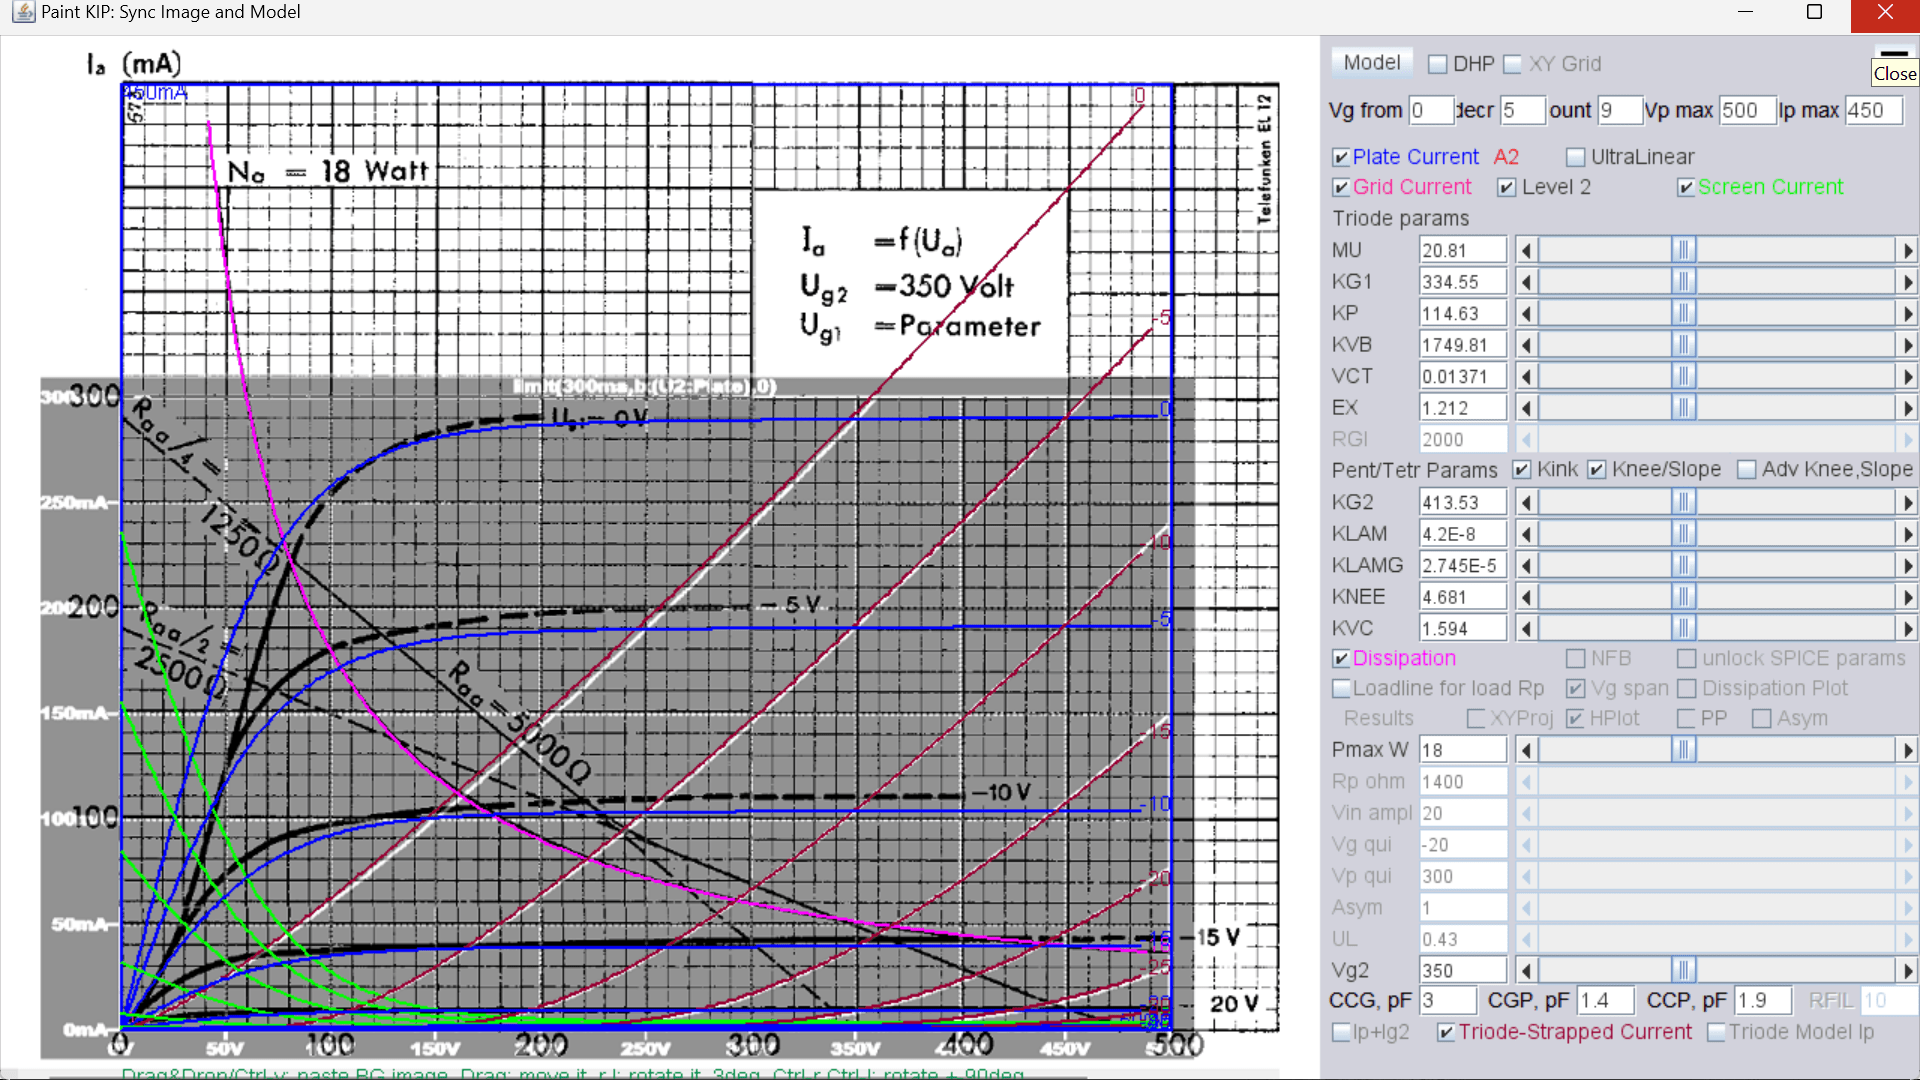Toggle the Plate Current checkbox
Image resolution: width=1920 pixels, height=1080 pixels.
coord(1341,157)
